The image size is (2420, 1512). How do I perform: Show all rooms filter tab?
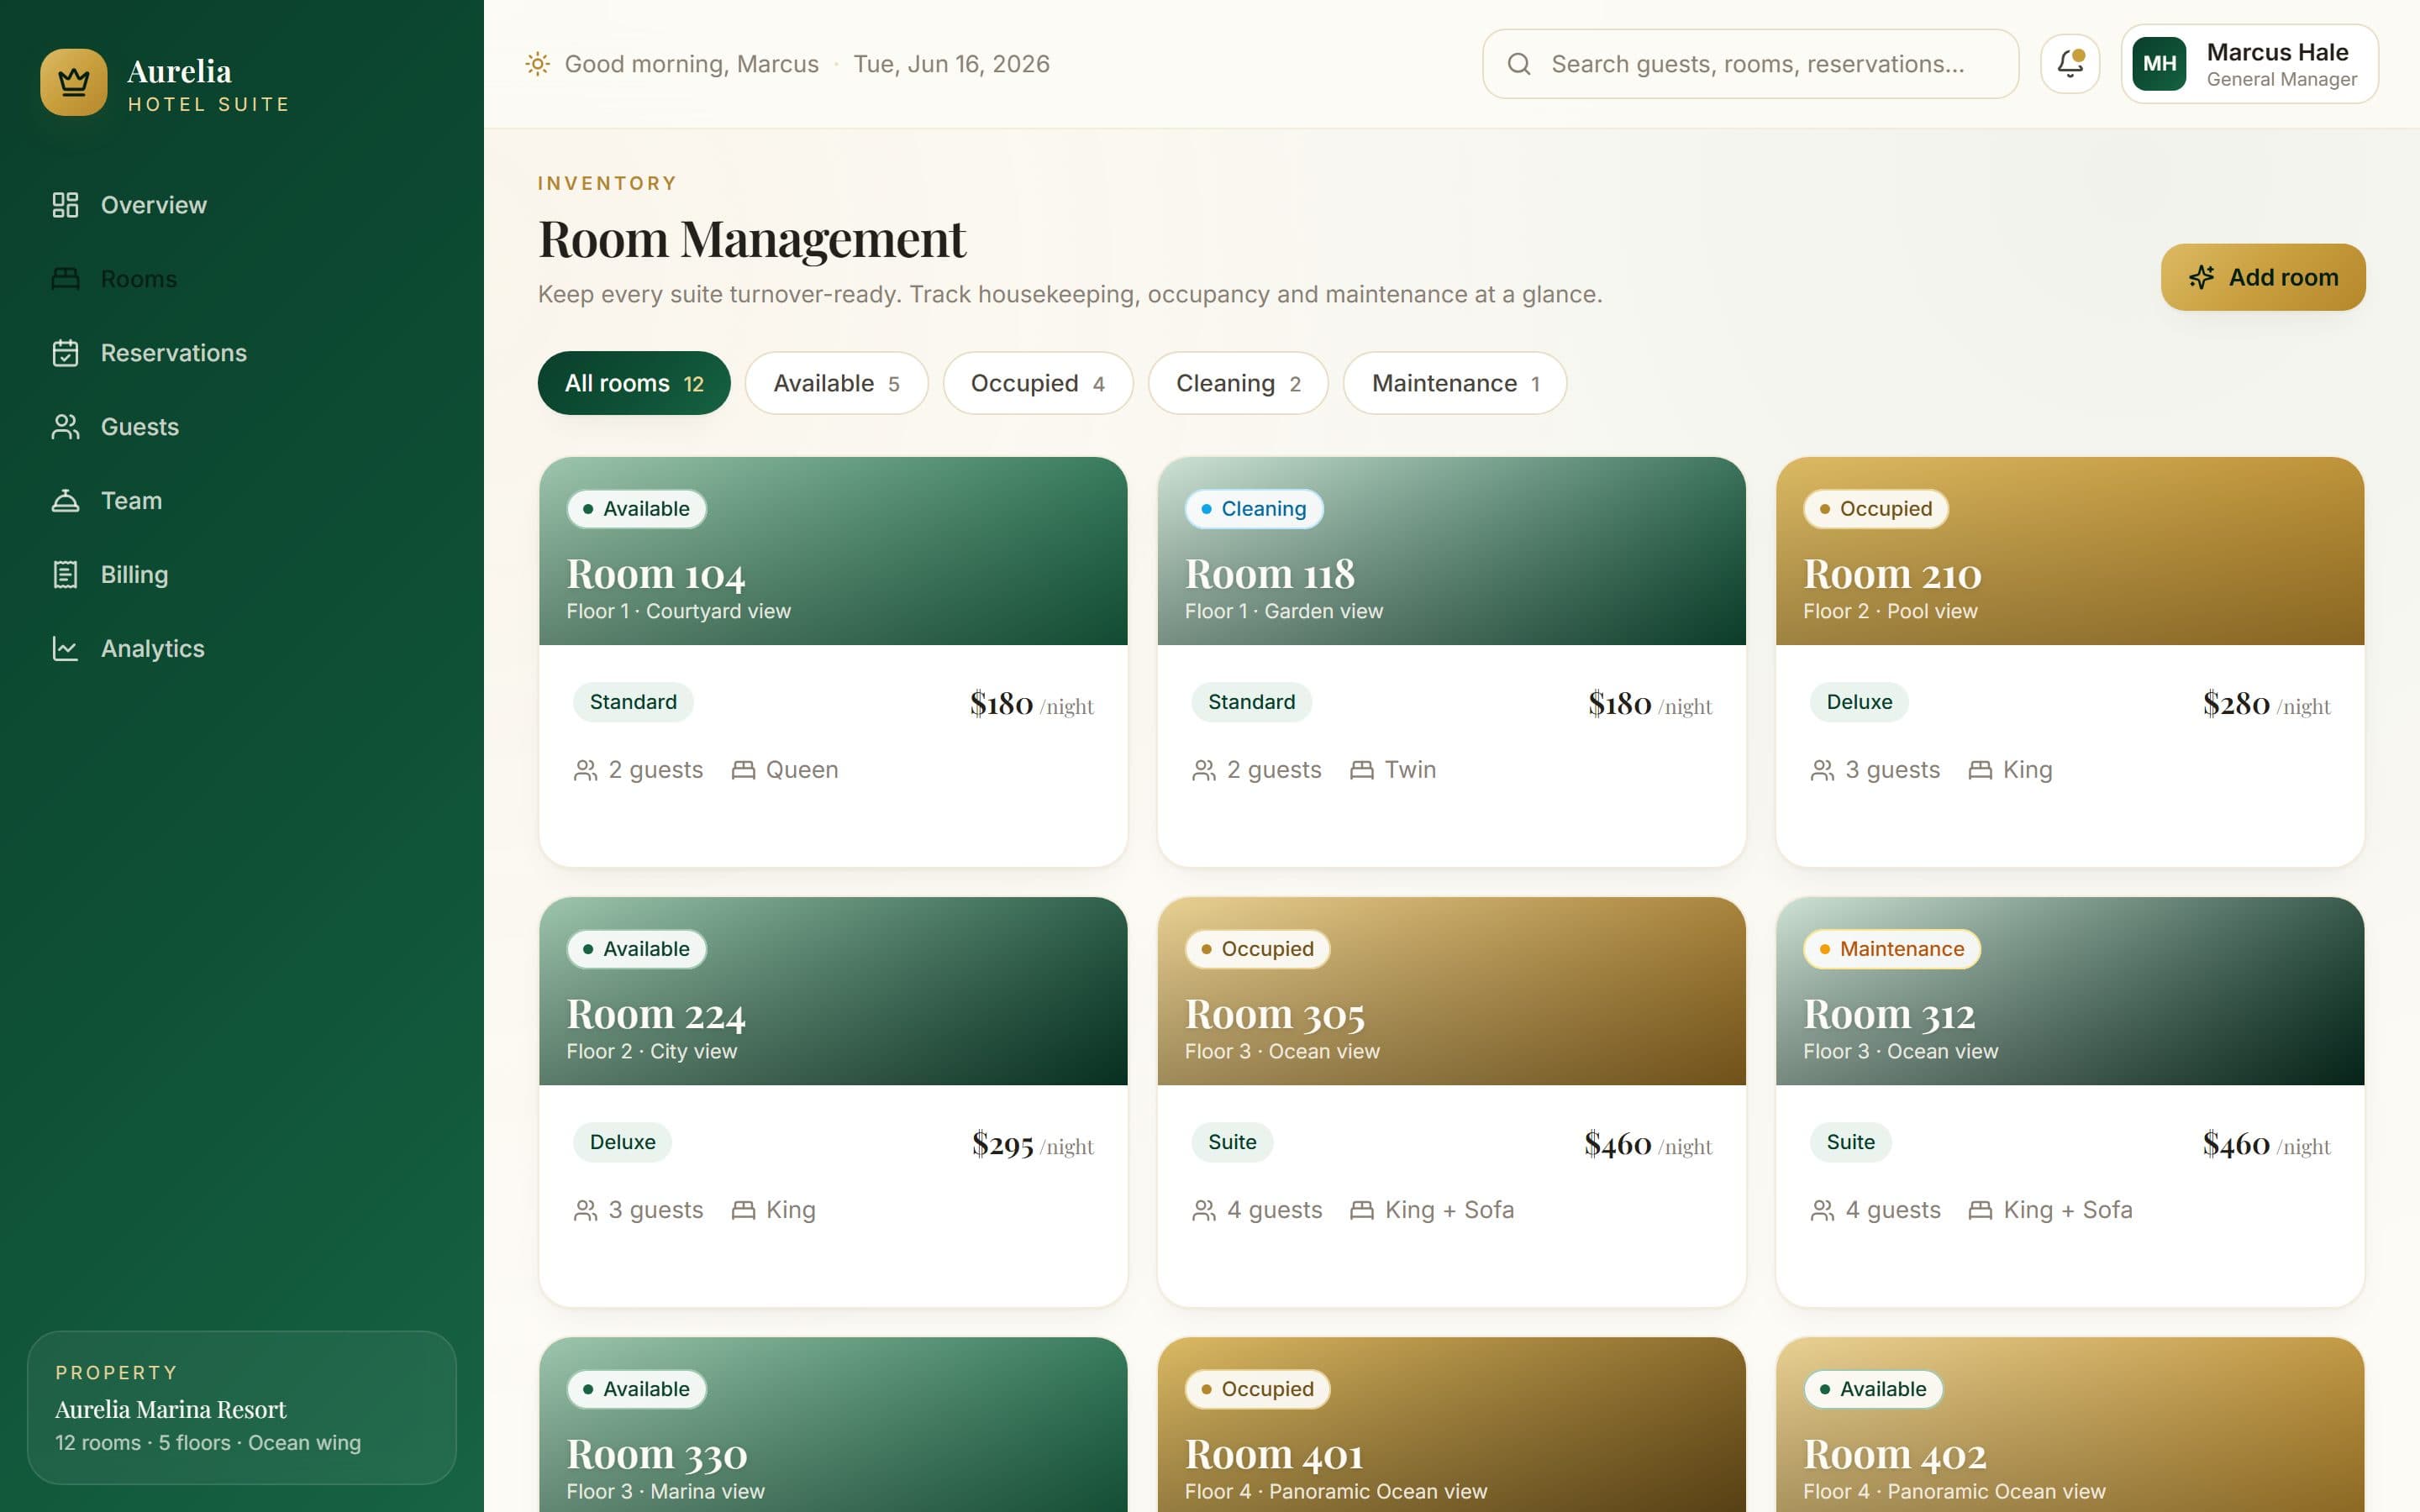pyautogui.click(x=634, y=383)
